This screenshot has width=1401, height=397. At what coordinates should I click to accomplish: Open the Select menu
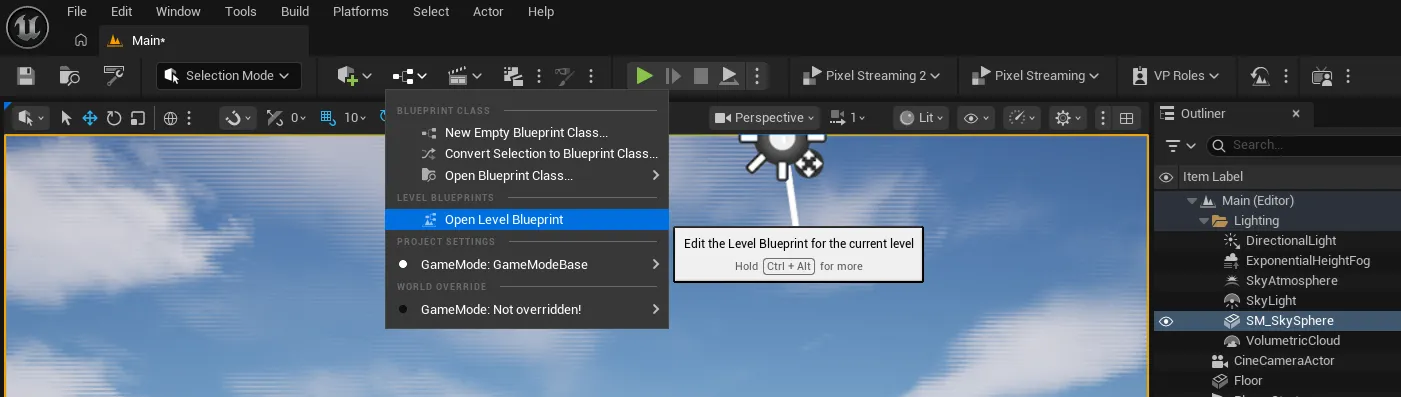click(x=431, y=11)
